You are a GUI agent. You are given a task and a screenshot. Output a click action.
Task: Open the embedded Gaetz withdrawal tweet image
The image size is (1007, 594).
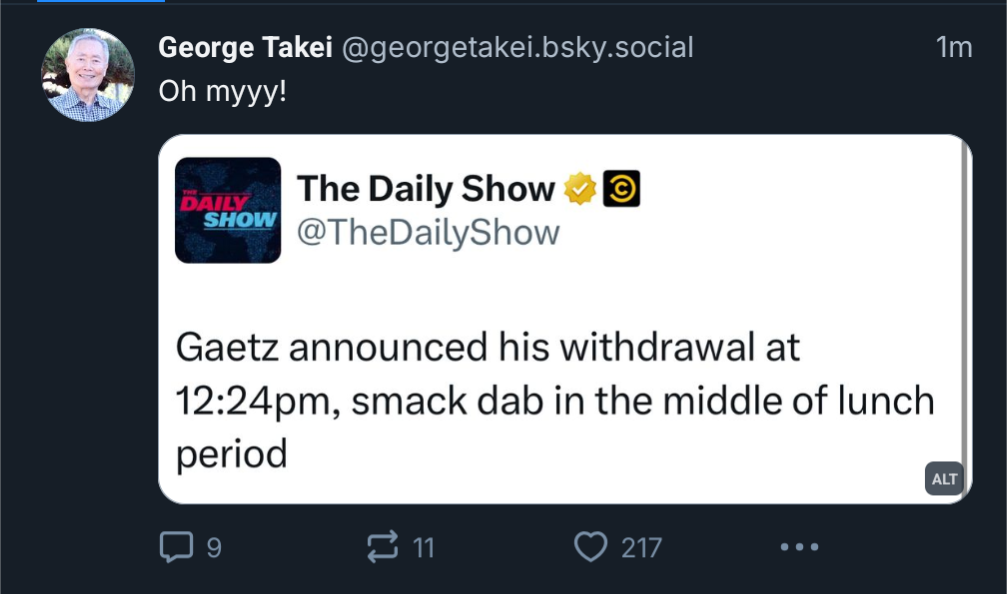(565, 319)
